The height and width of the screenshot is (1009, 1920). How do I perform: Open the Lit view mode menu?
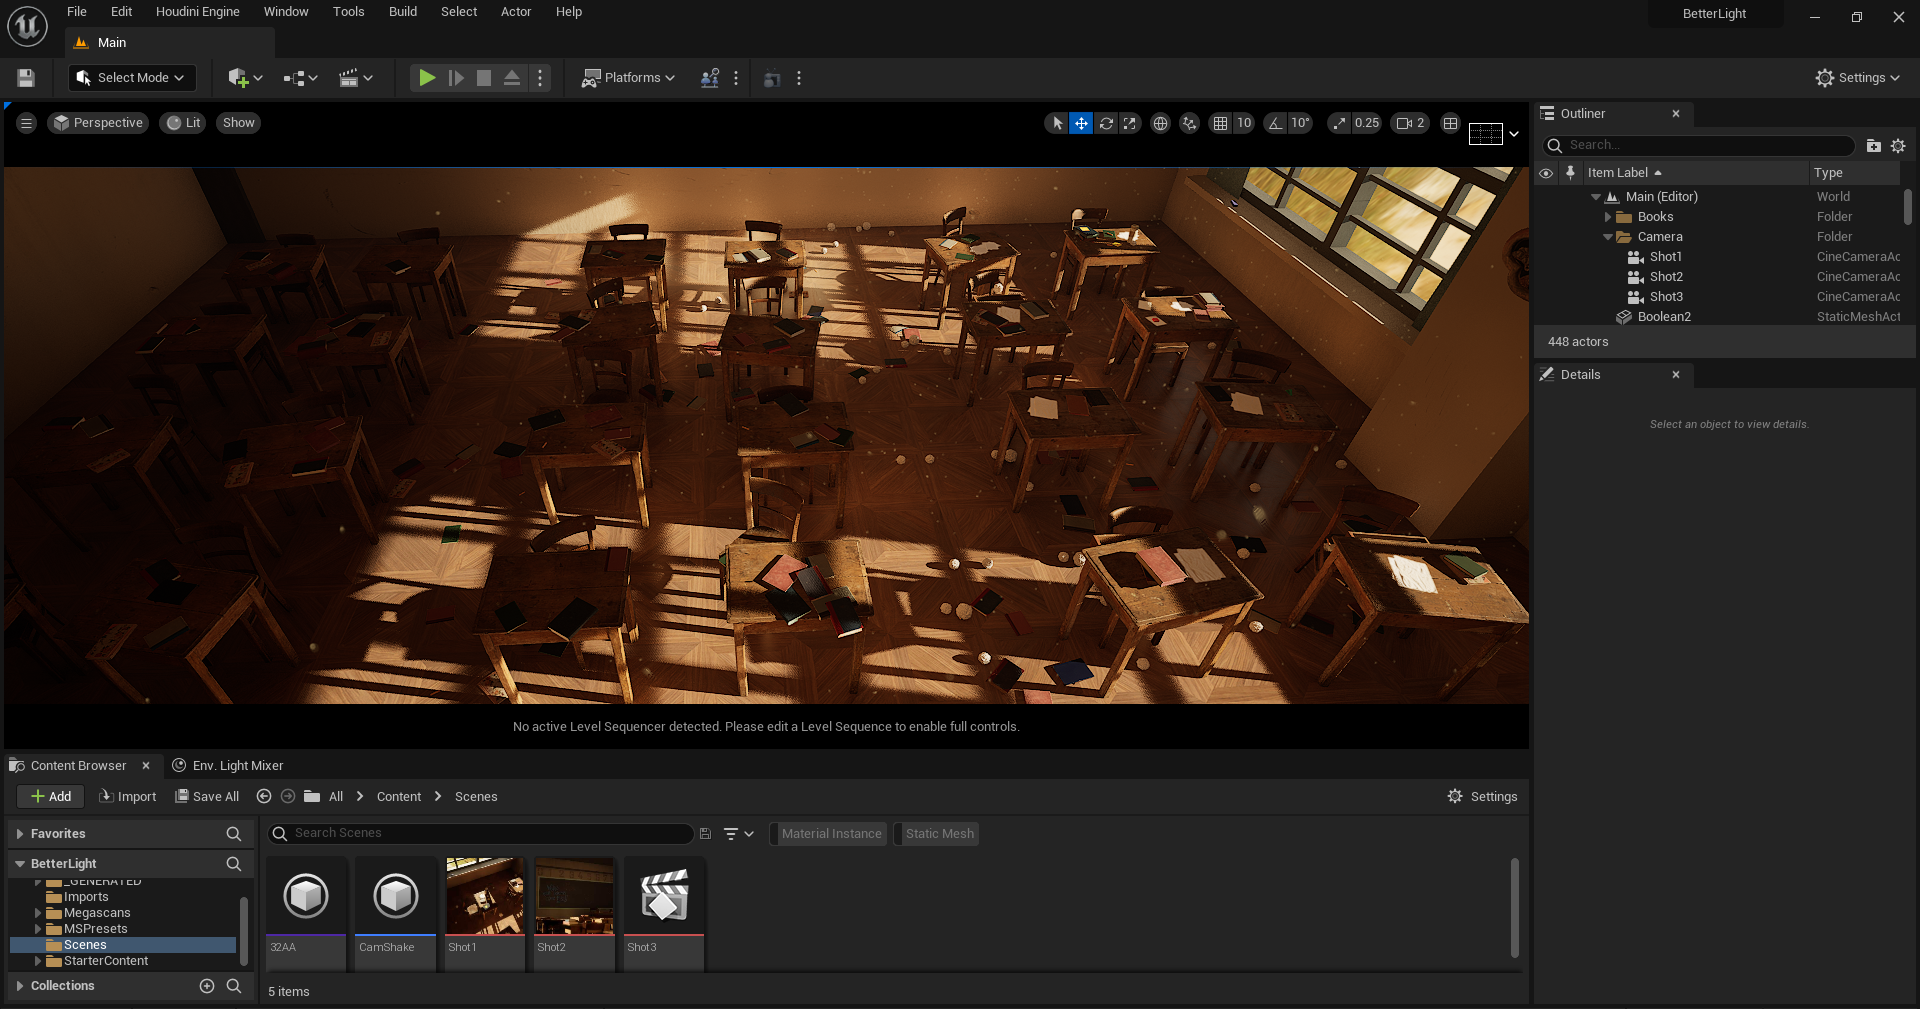(x=183, y=123)
